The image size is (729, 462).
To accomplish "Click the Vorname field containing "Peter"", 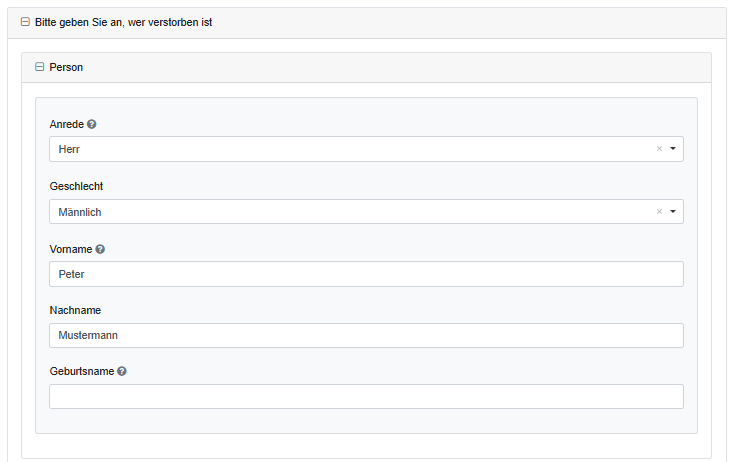I will [366, 274].
